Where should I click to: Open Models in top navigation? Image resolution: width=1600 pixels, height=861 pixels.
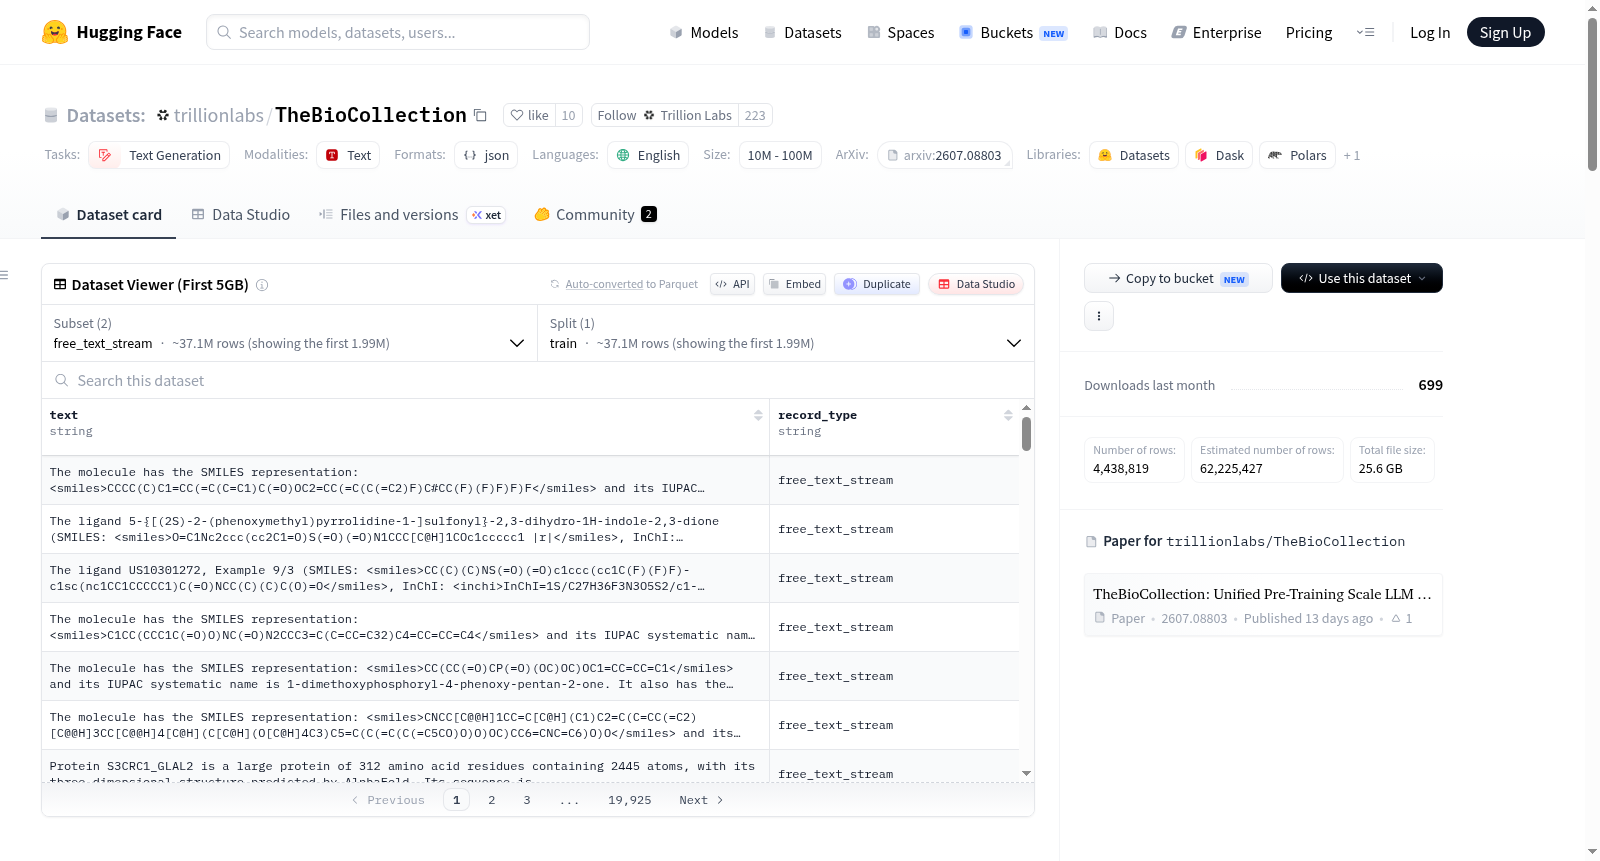704,32
